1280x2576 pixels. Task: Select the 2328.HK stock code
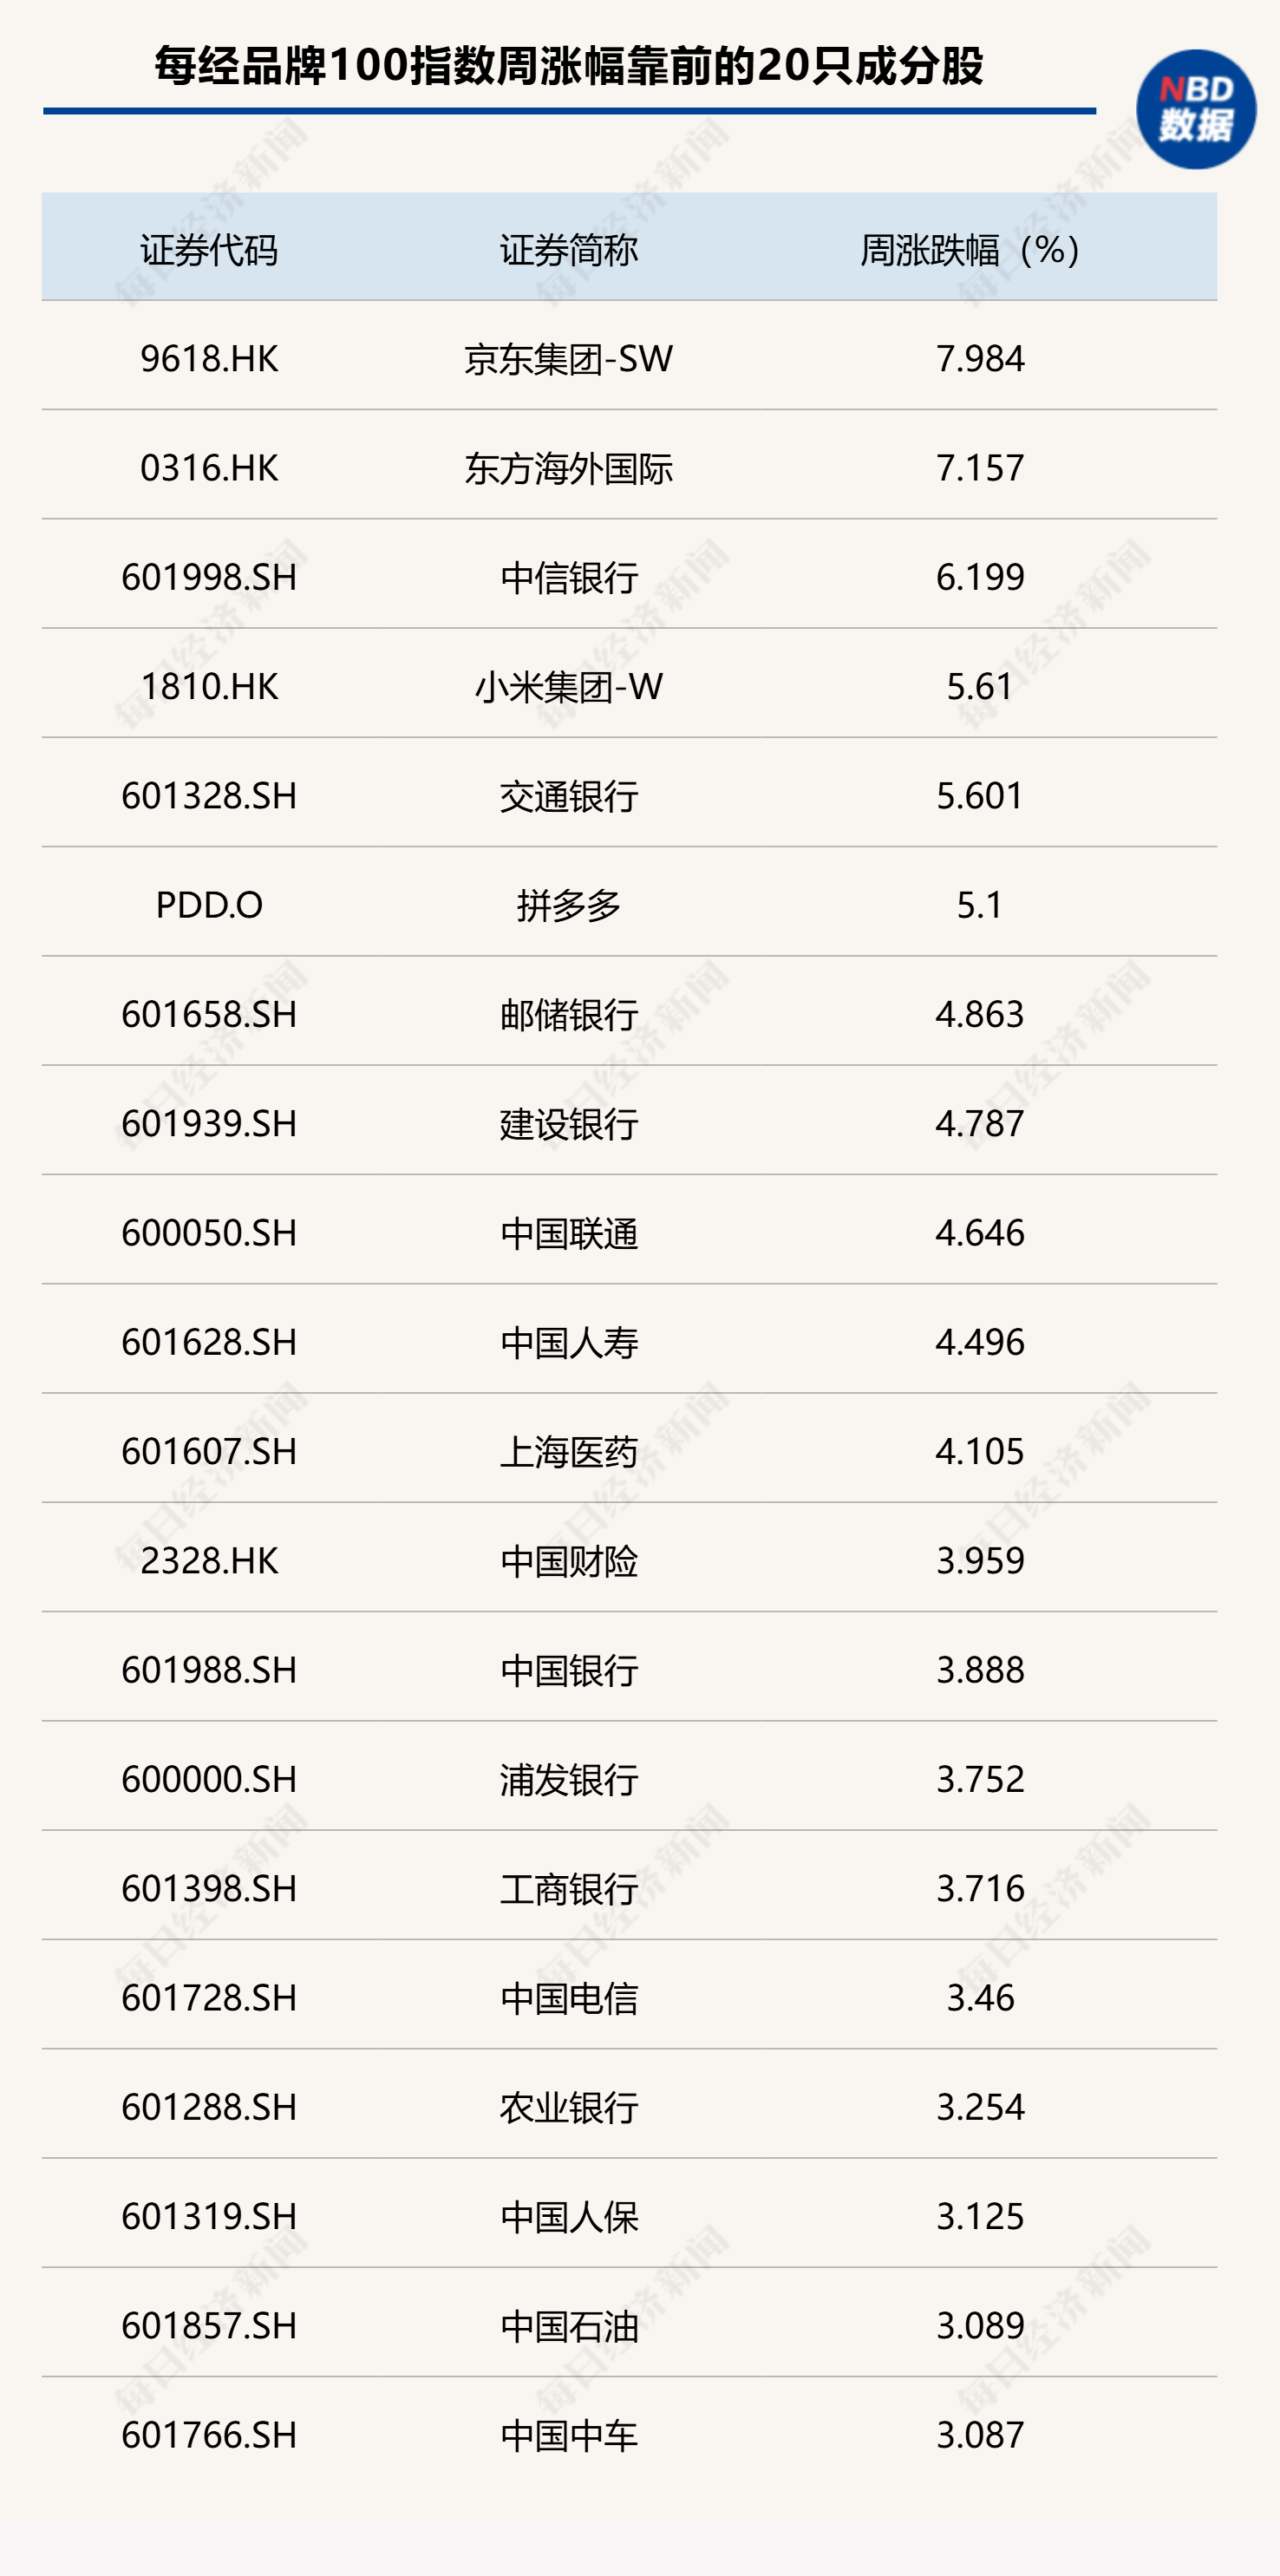point(209,1560)
